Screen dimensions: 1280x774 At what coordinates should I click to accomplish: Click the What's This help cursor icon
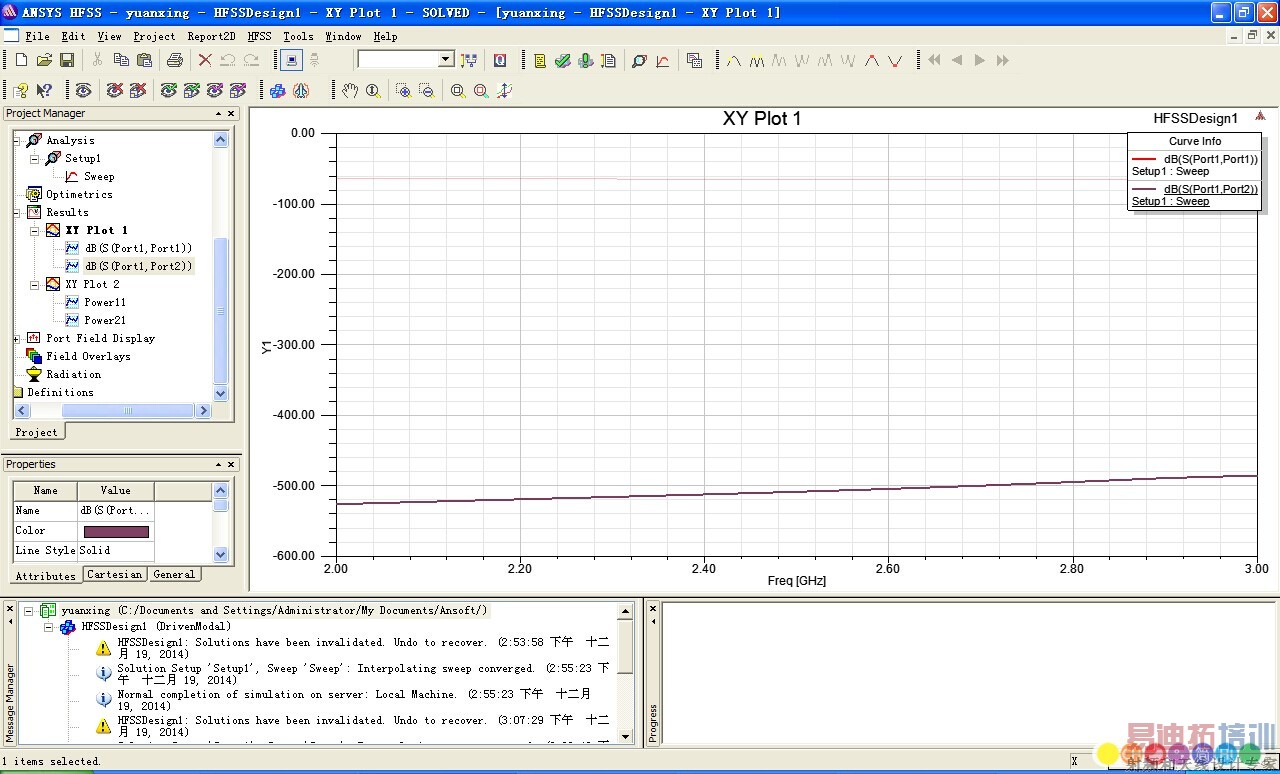[x=44, y=91]
